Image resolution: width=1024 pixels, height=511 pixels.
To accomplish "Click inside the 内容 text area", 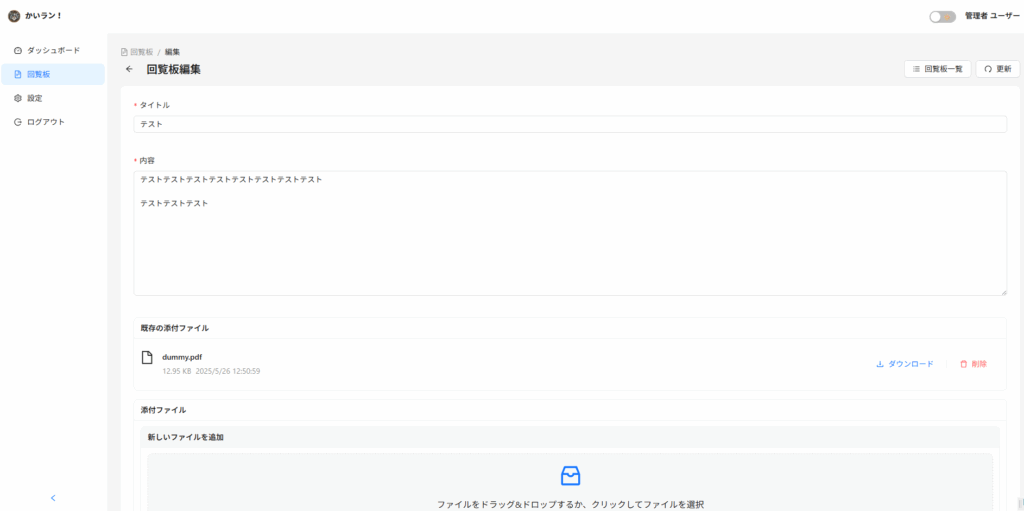I will tap(570, 233).
